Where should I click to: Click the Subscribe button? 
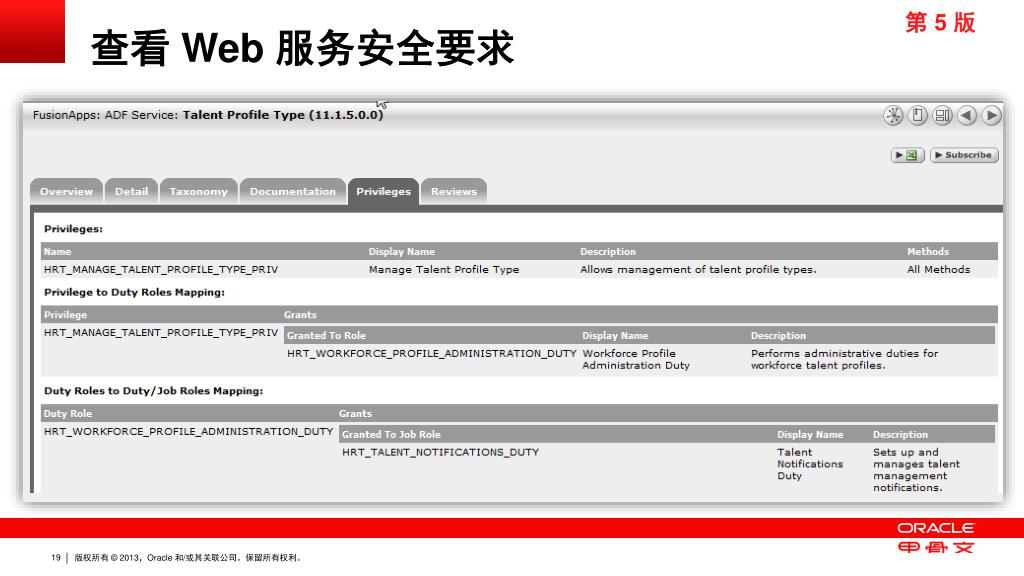(964, 155)
